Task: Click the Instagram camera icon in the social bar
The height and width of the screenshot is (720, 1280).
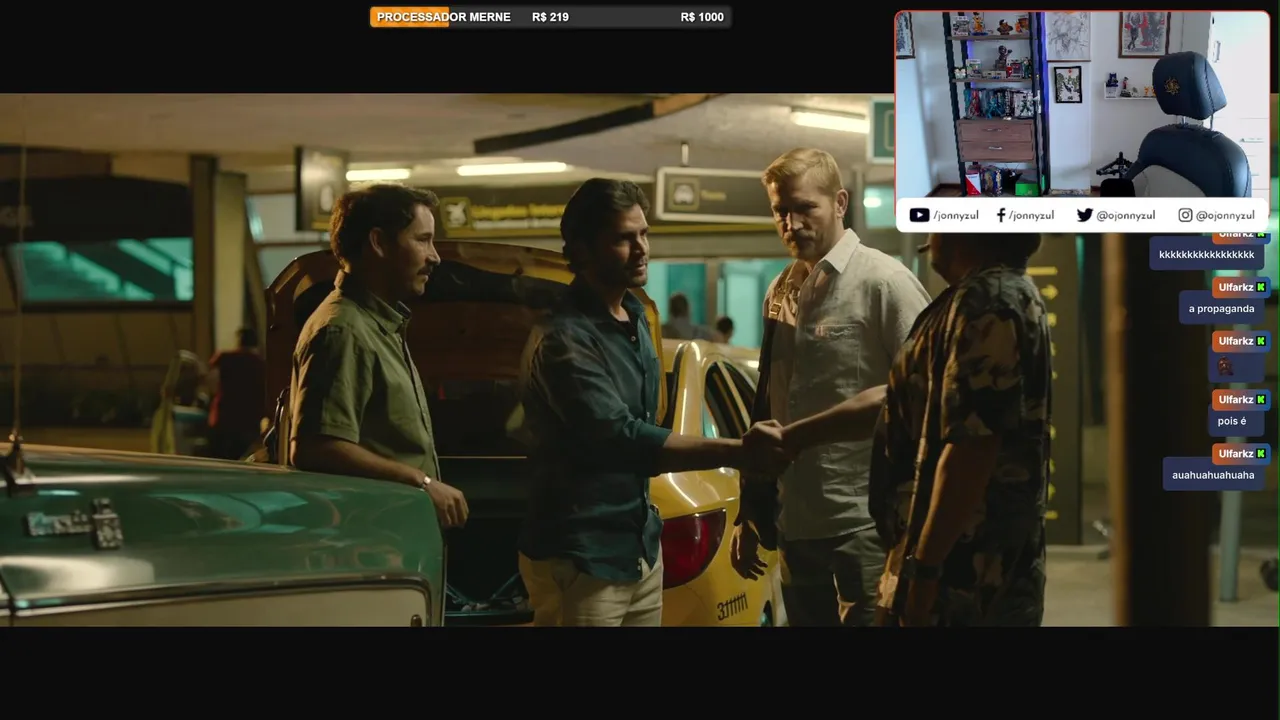Action: [1185, 215]
